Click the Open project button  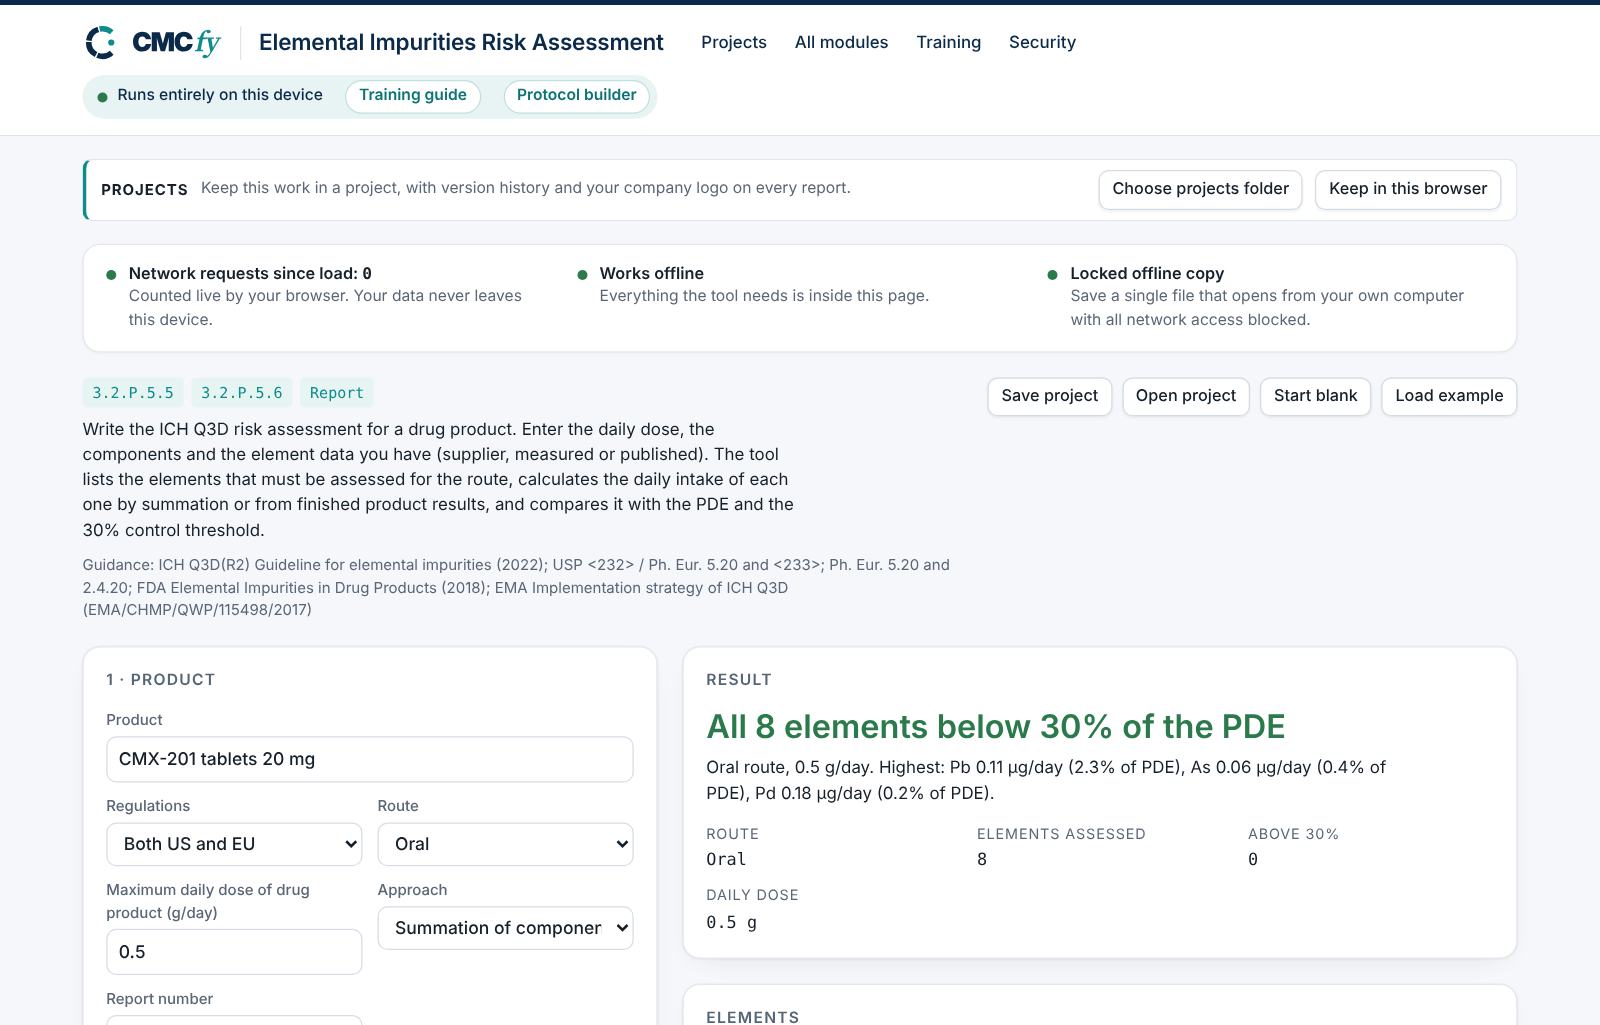[x=1186, y=396]
